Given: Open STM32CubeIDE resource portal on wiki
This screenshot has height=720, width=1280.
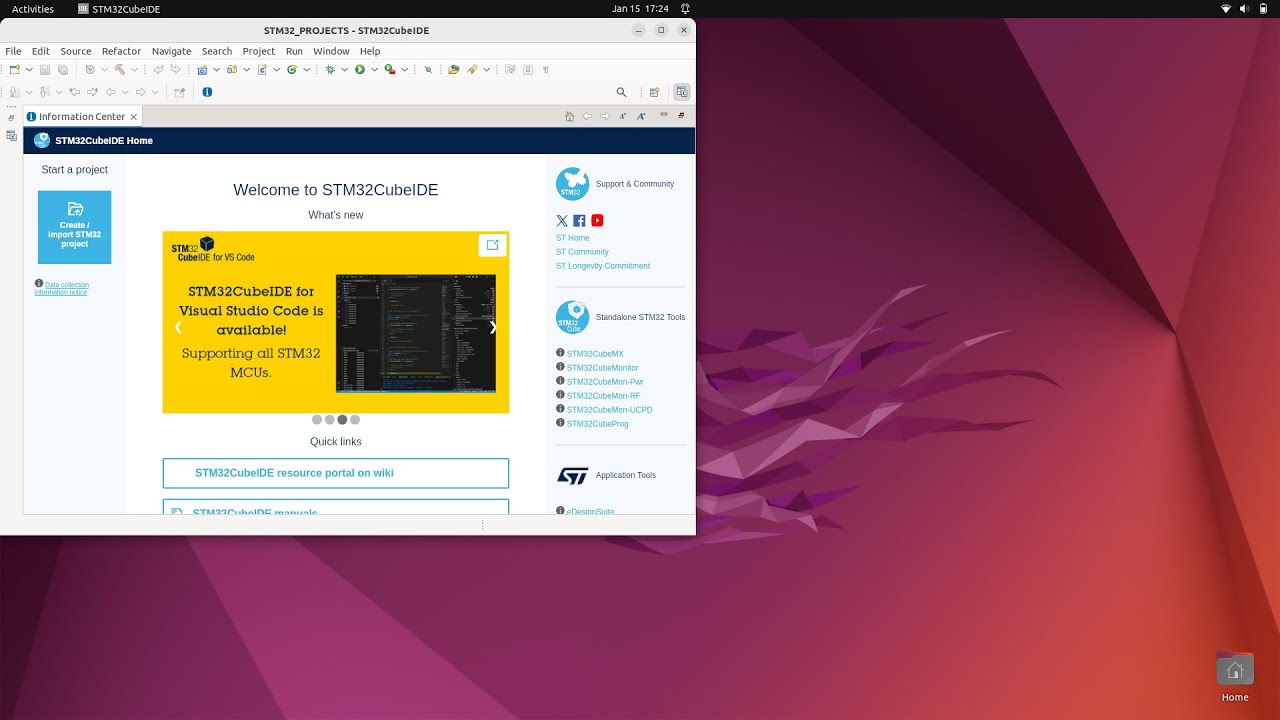Looking at the screenshot, I should click(x=336, y=473).
